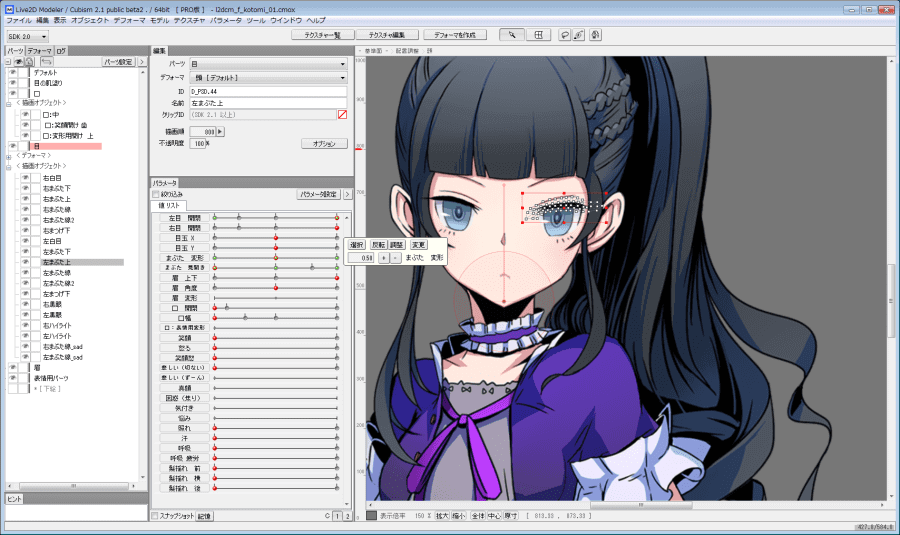Click the small collapse-all box in parts toolbar
The image size is (900, 535).
click(8, 62)
